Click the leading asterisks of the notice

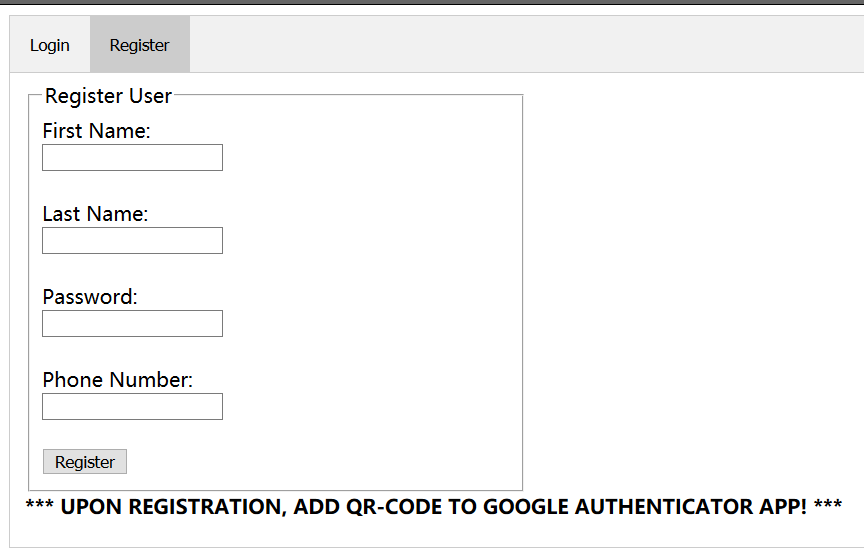point(39,507)
